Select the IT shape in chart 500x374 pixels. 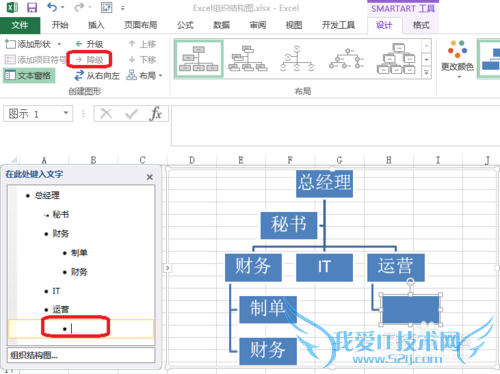point(324,267)
